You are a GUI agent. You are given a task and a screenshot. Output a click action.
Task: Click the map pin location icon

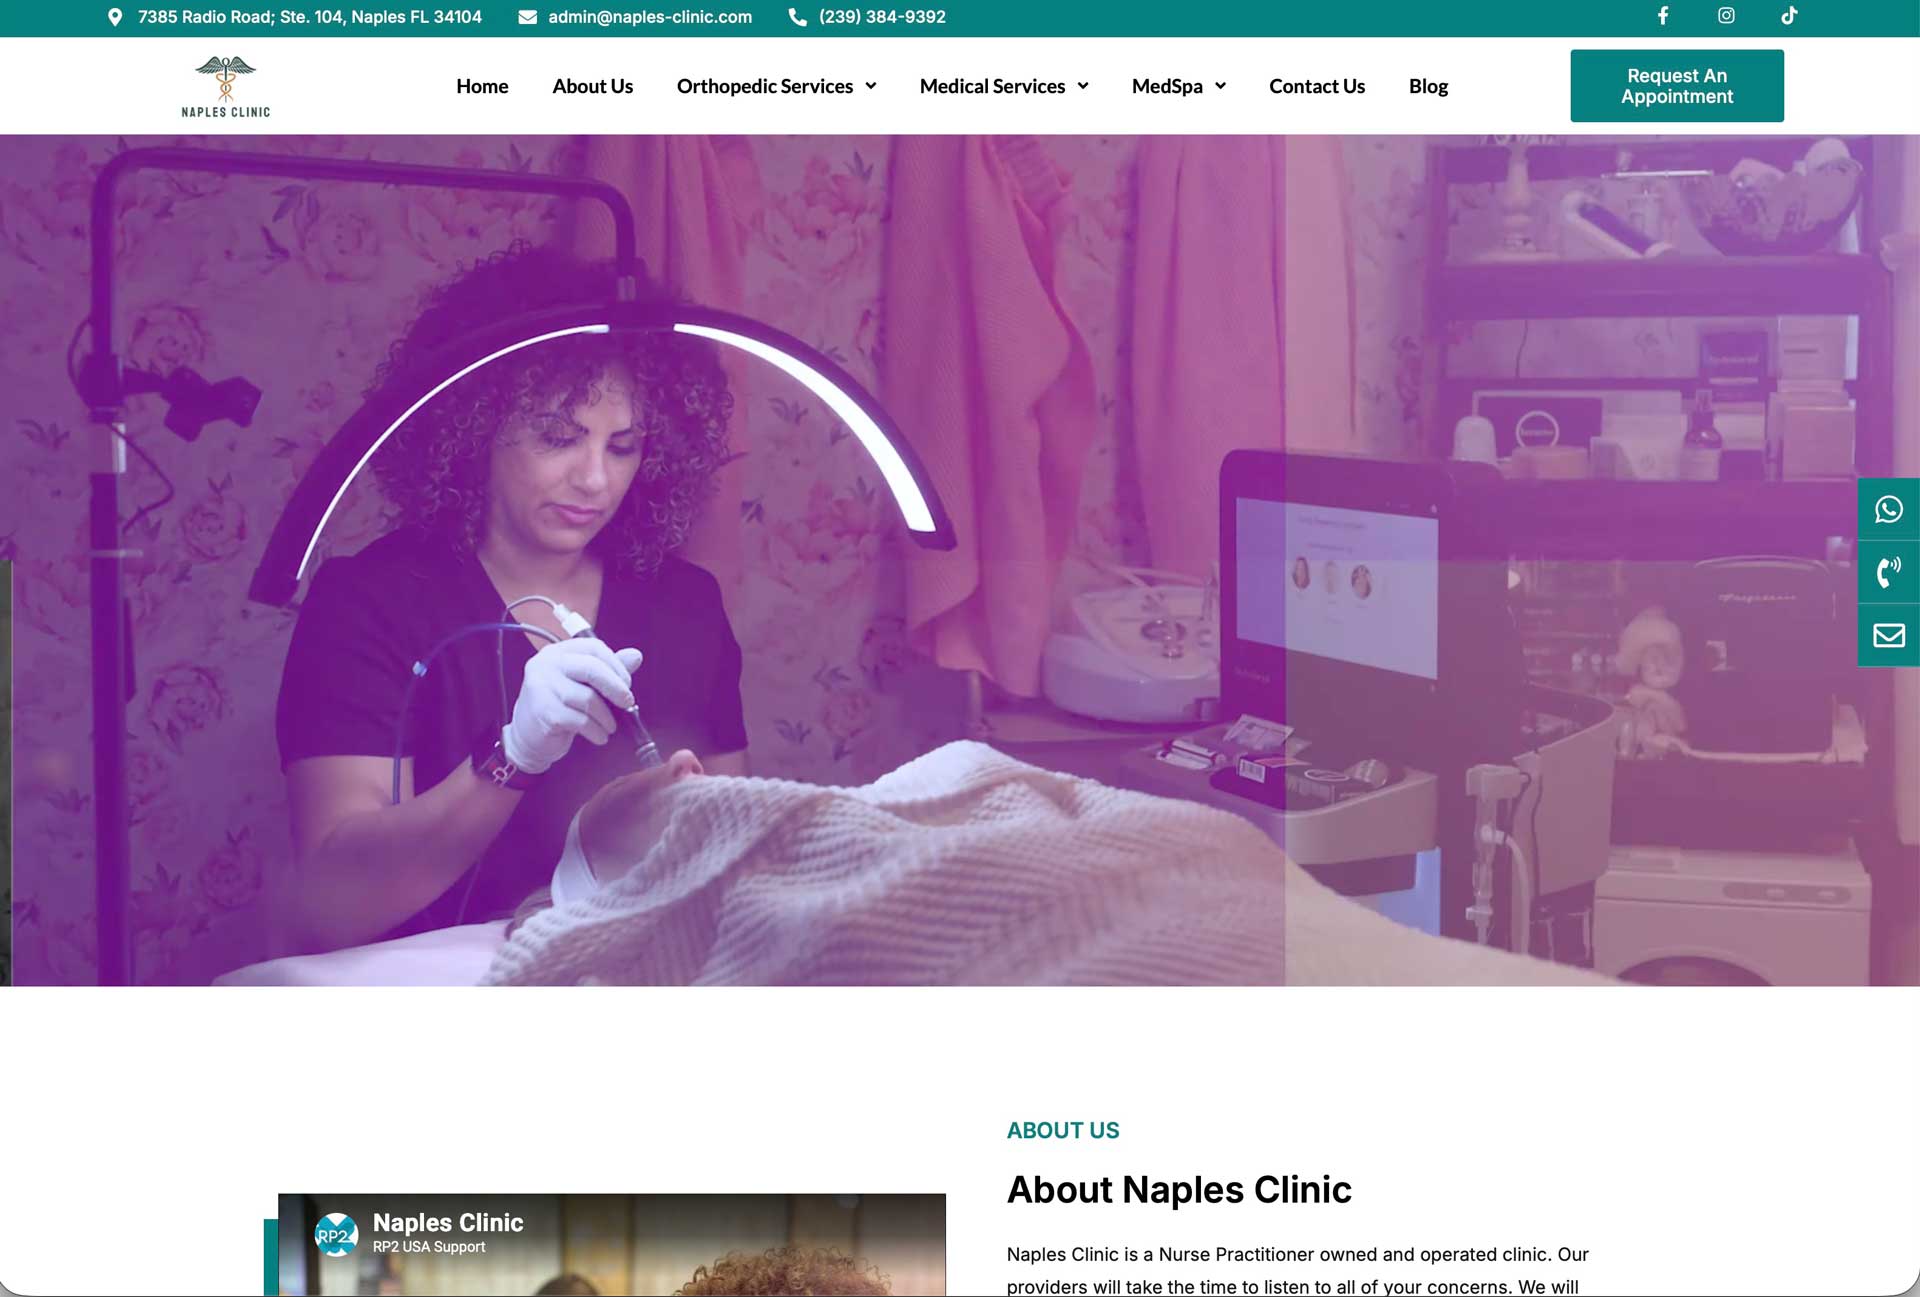tap(115, 17)
